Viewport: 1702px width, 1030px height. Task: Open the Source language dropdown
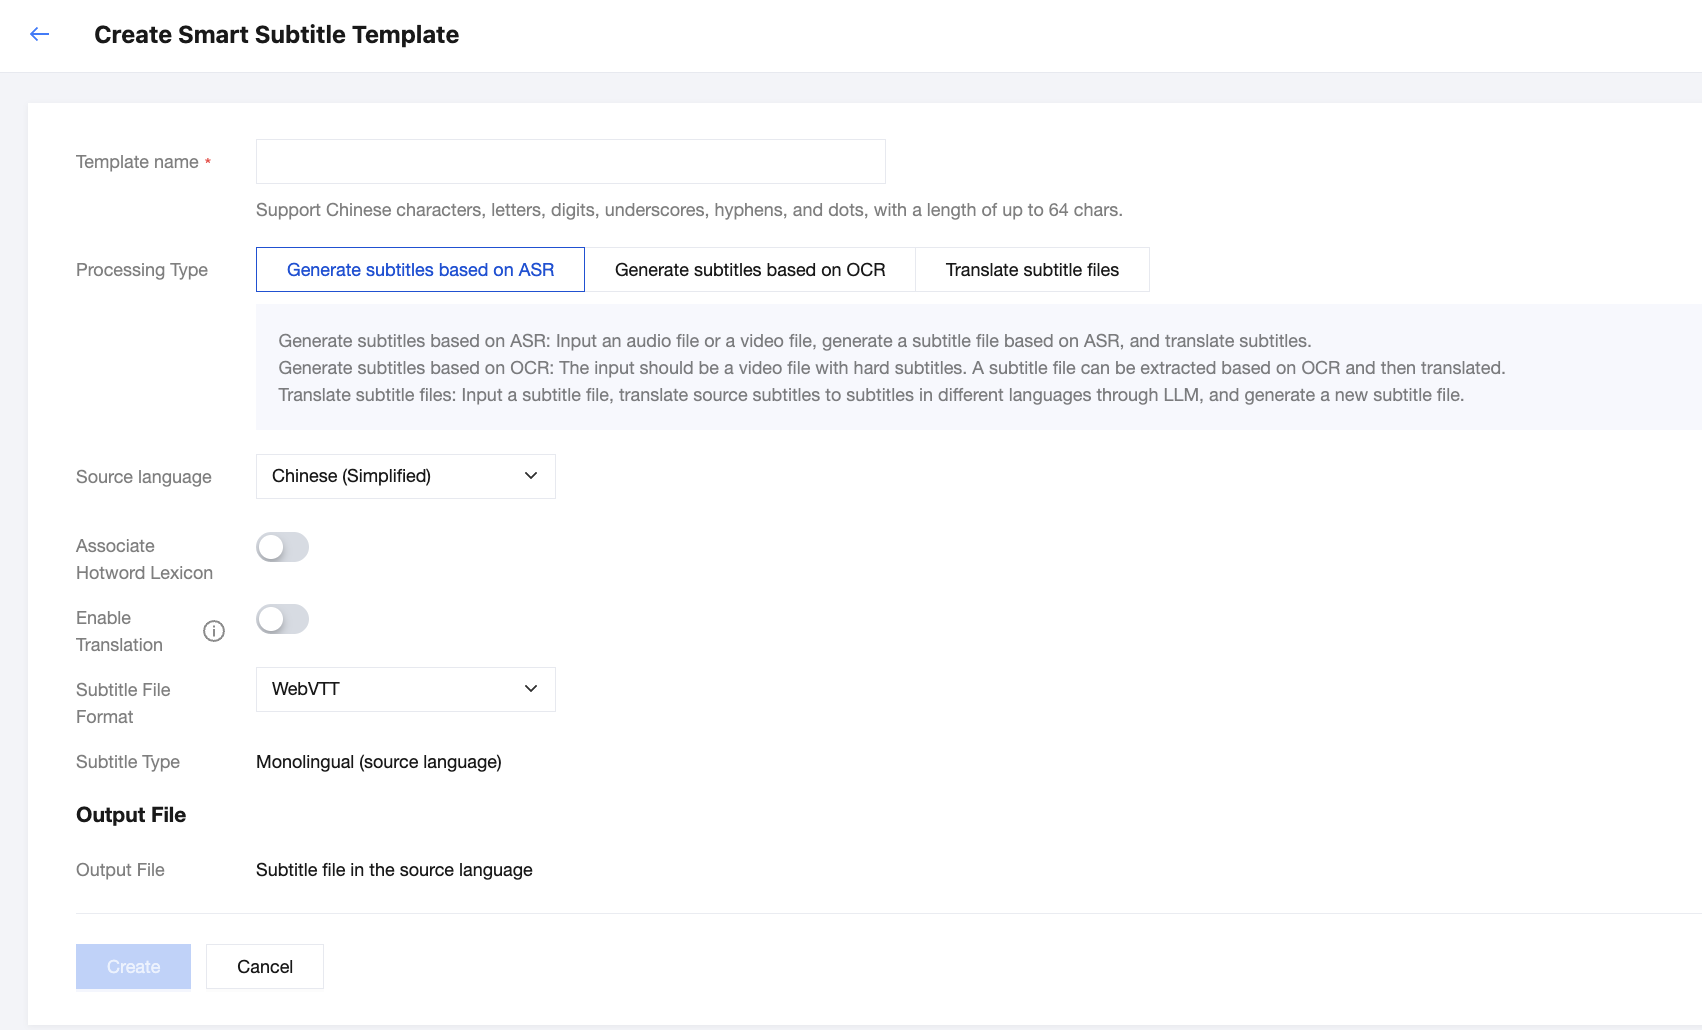point(405,477)
